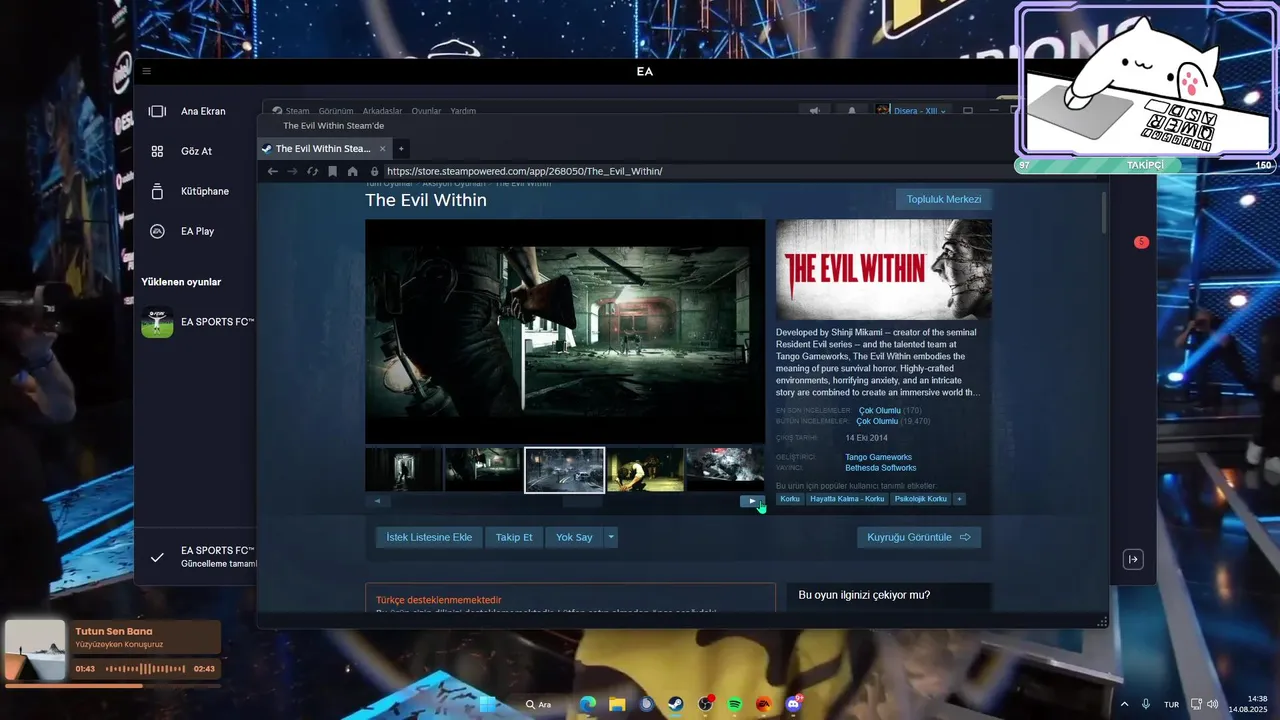The image size is (1280, 720).
Task: Open the Oyunlar menu in Steam
Action: (x=426, y=111)
